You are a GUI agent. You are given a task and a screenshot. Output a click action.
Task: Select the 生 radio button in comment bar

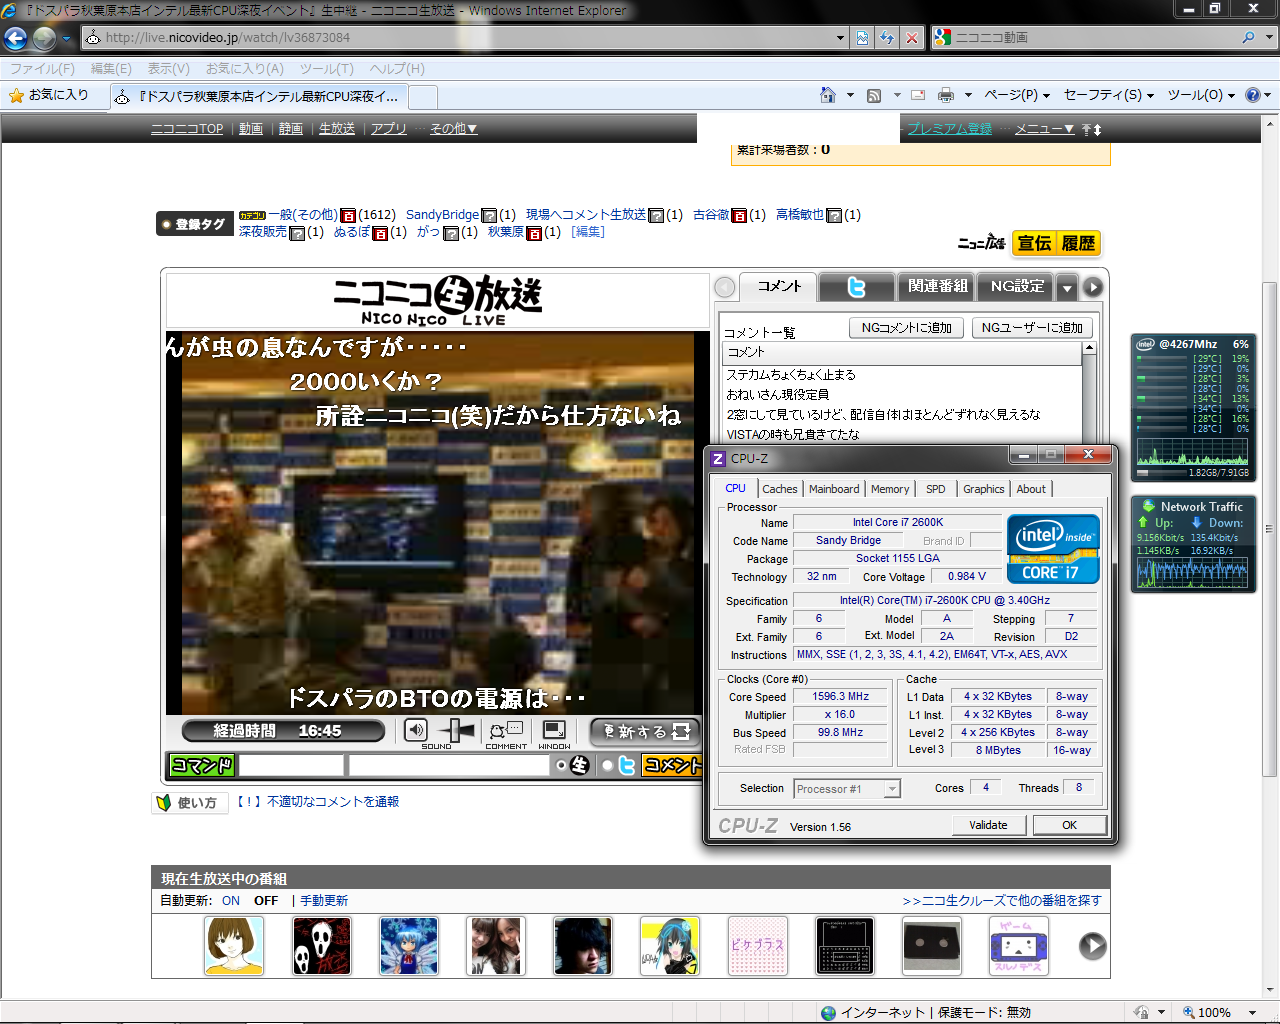[x=562, y=765]
